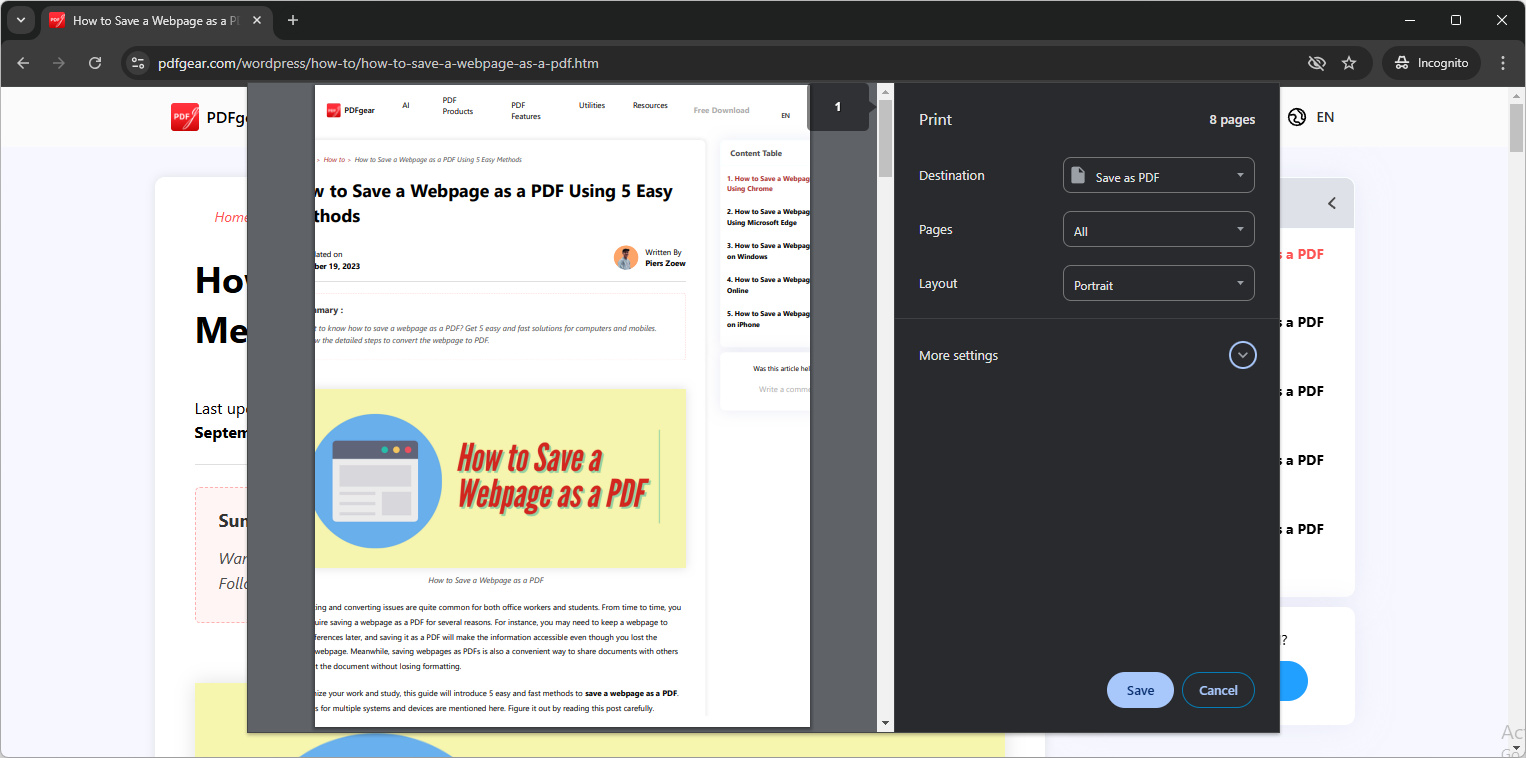Bookmark this page with the star icon
The width and height of the screenshot is (1526, 758).
[x=1349, y=62]
